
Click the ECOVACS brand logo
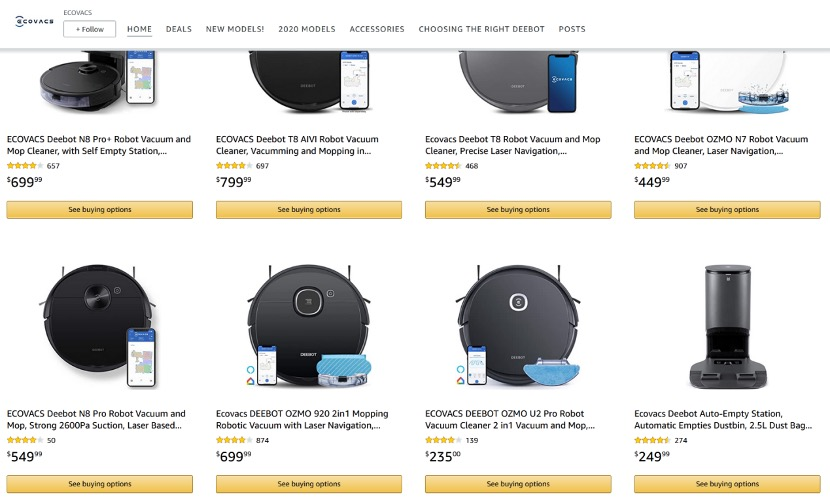coord(32,22)
